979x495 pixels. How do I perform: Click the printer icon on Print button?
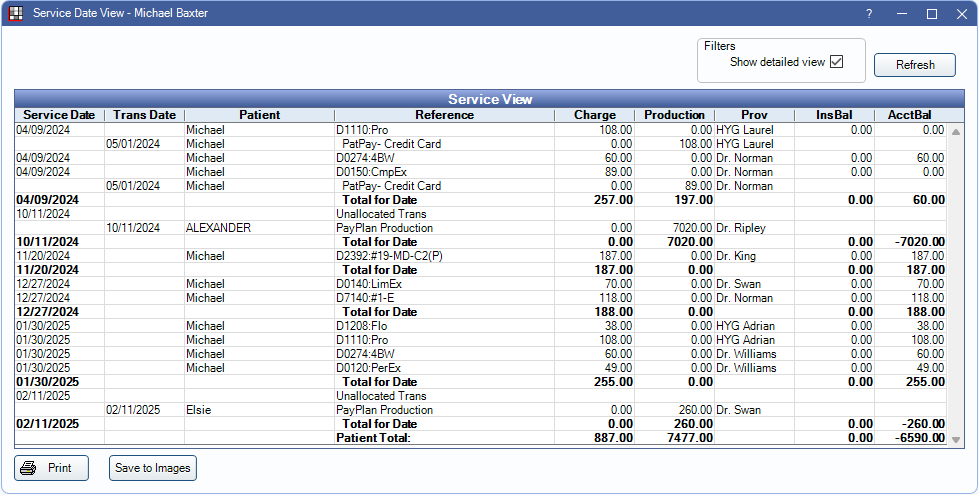[29, 468]
